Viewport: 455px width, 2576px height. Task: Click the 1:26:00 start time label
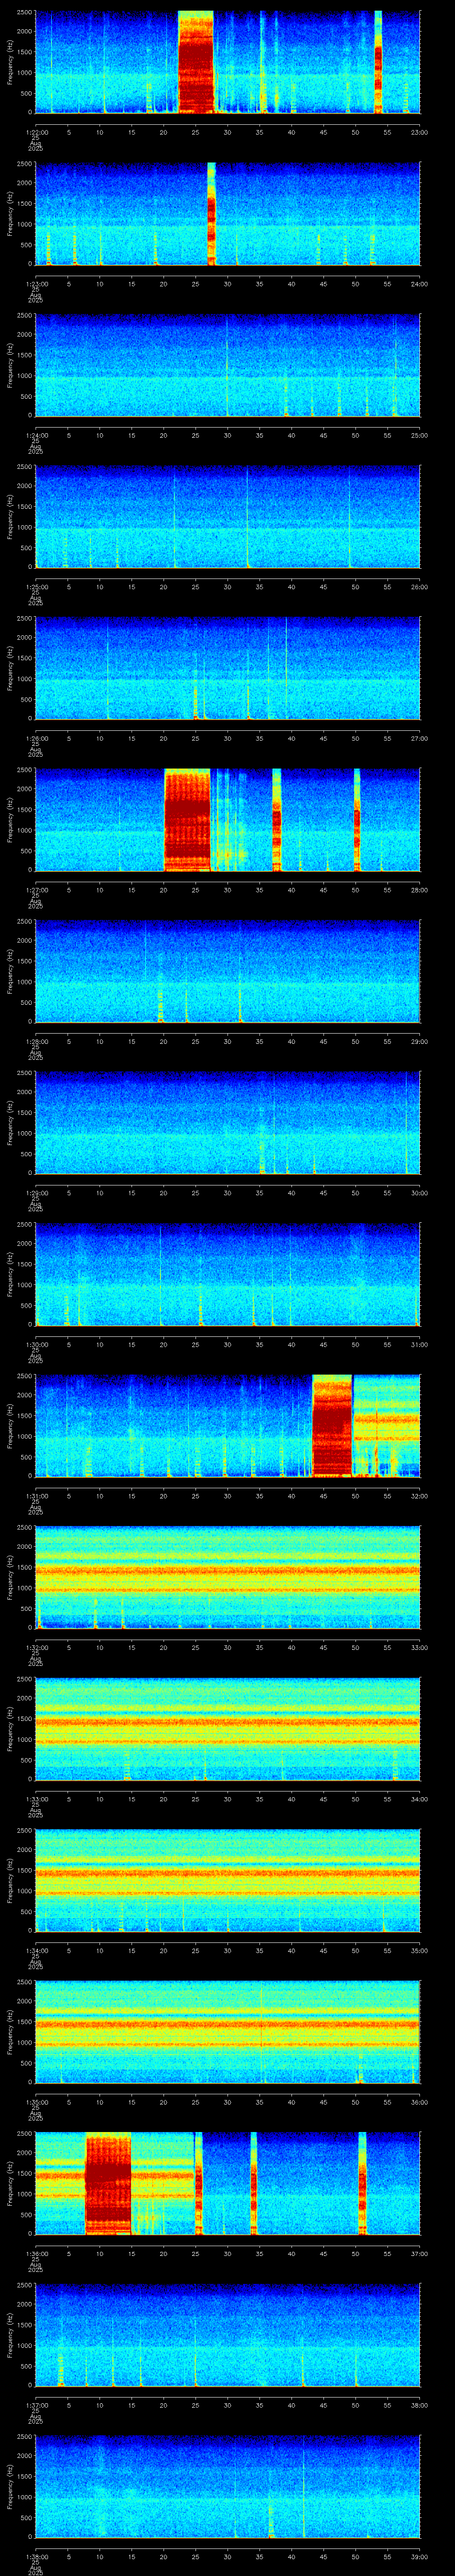35,738
